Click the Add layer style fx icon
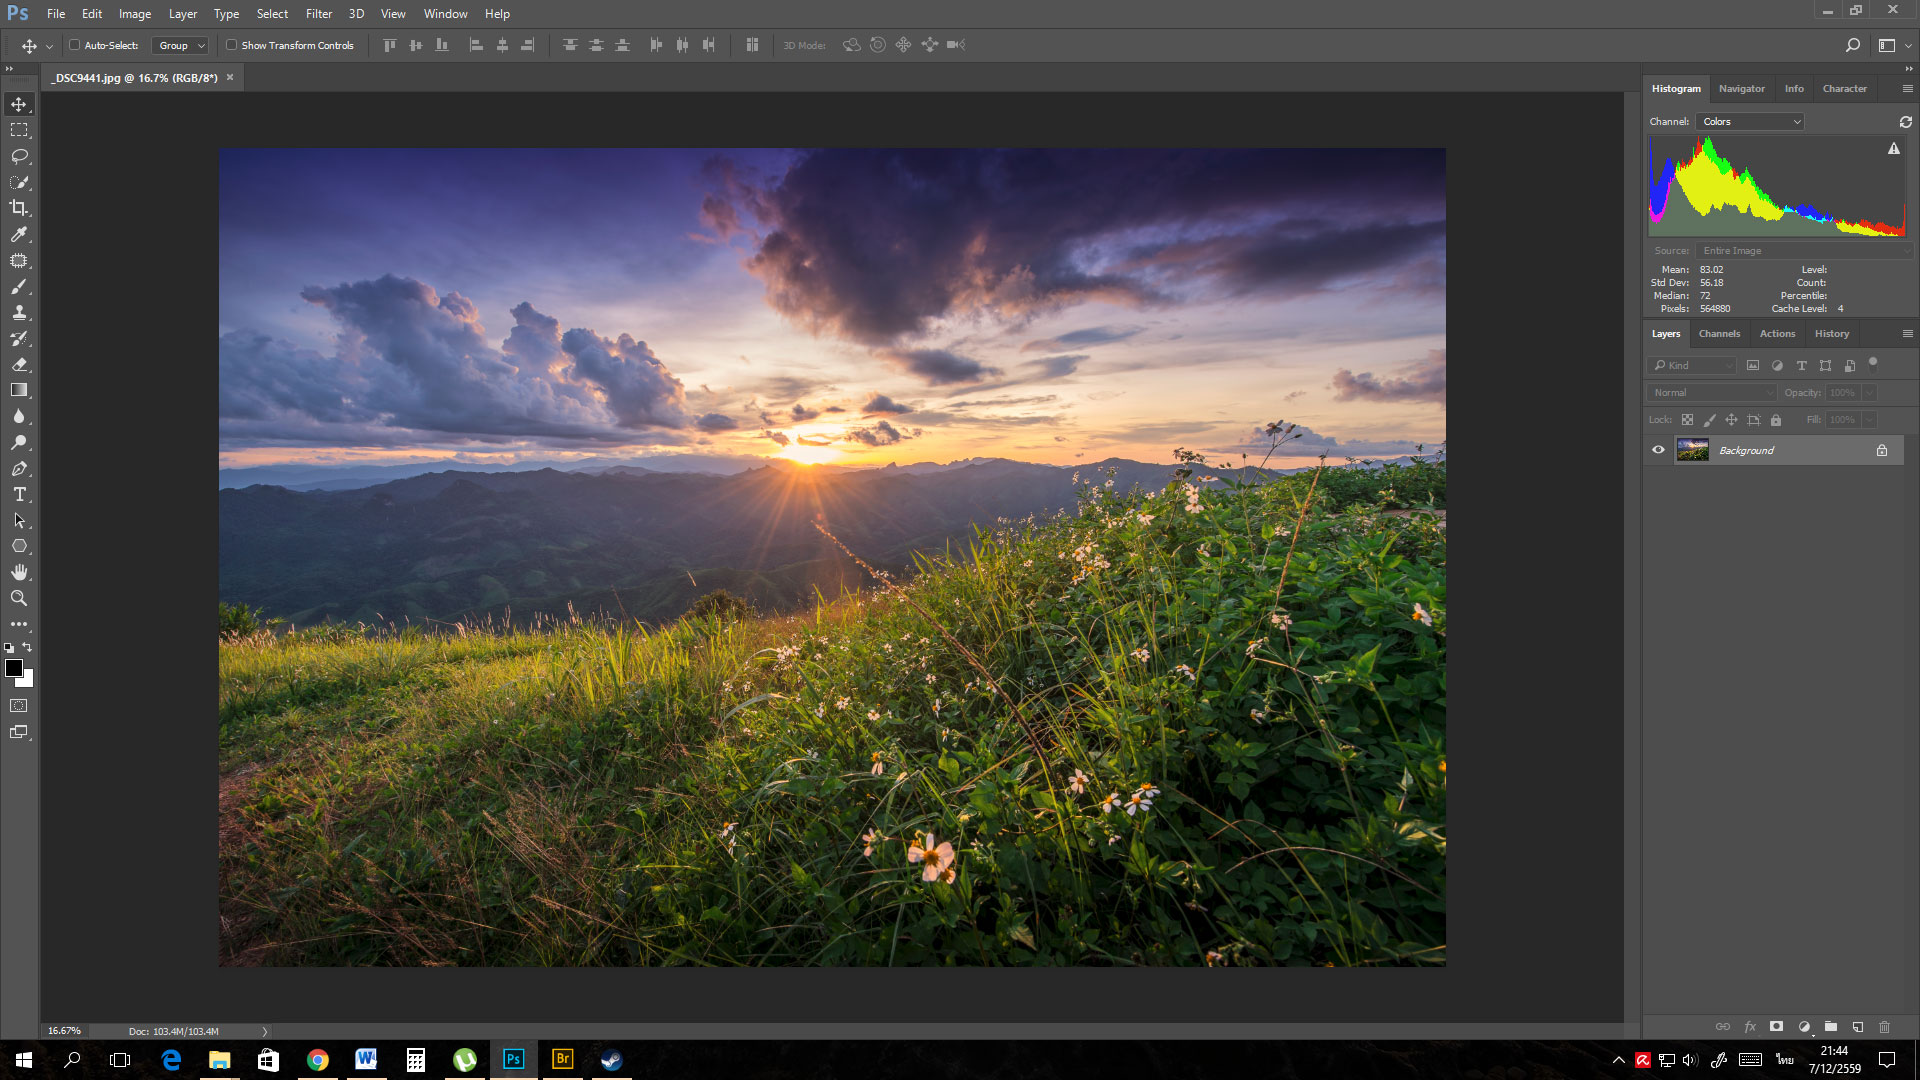This screenshot has width=1920, height=1080. click(x=1749, y=1026)
